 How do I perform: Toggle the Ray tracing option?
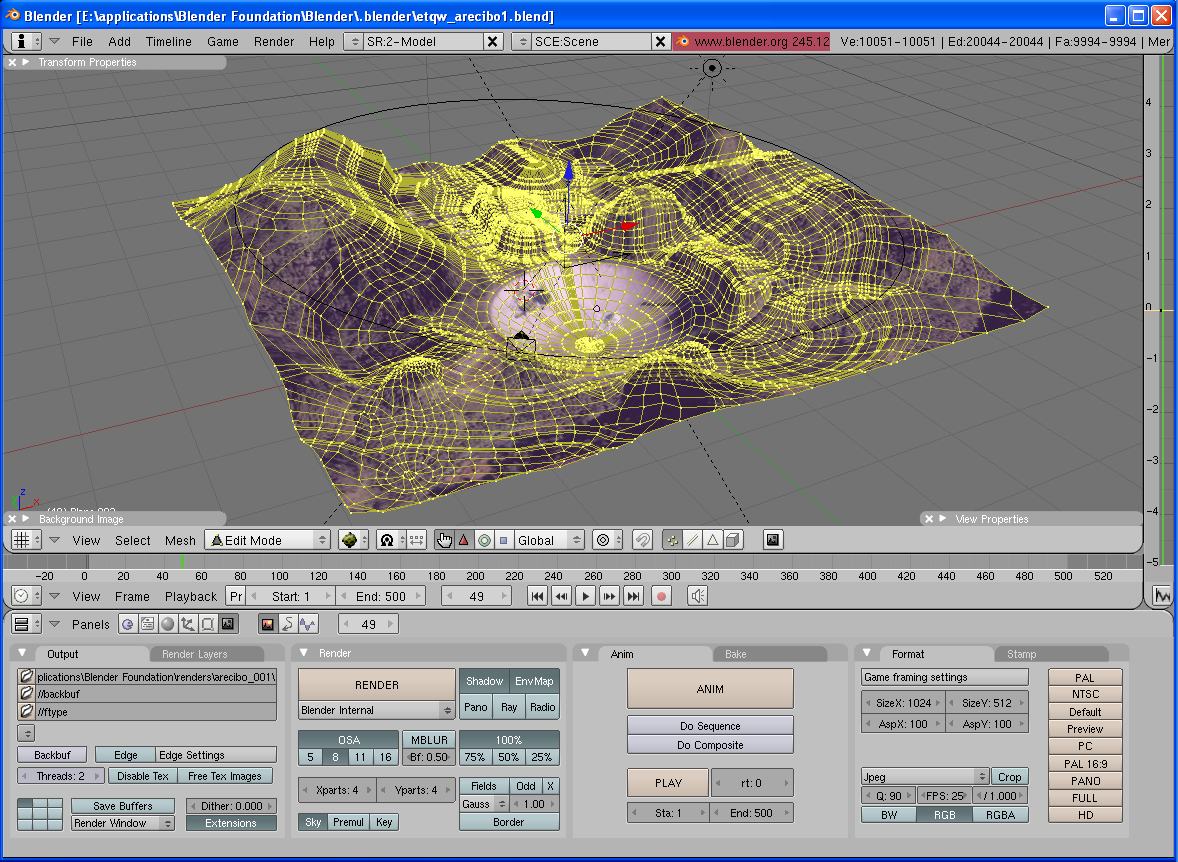(509, 707)
